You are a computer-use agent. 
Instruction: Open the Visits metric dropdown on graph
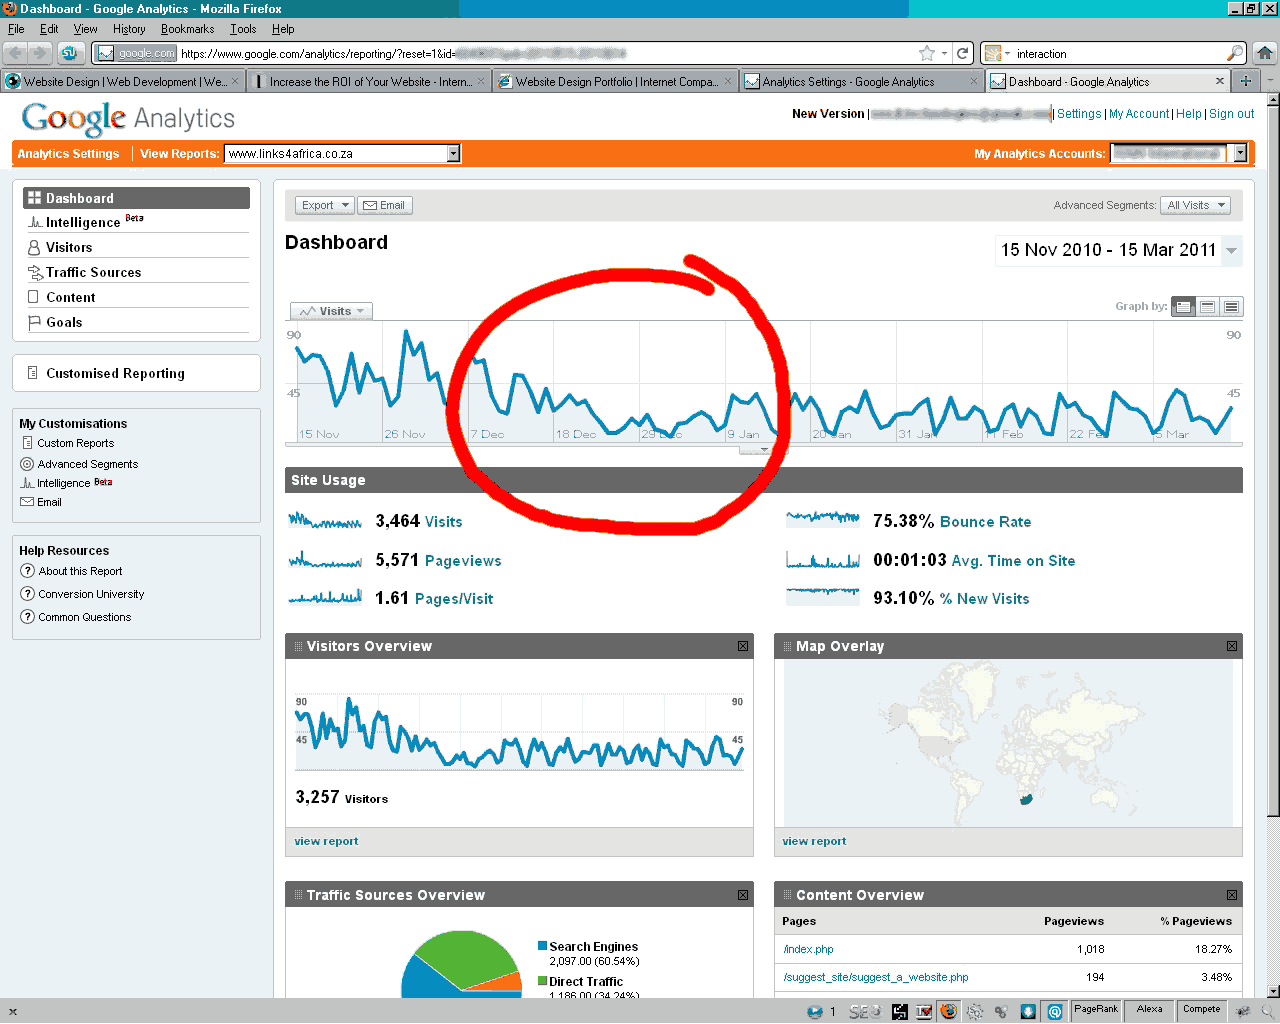point(331,311)
